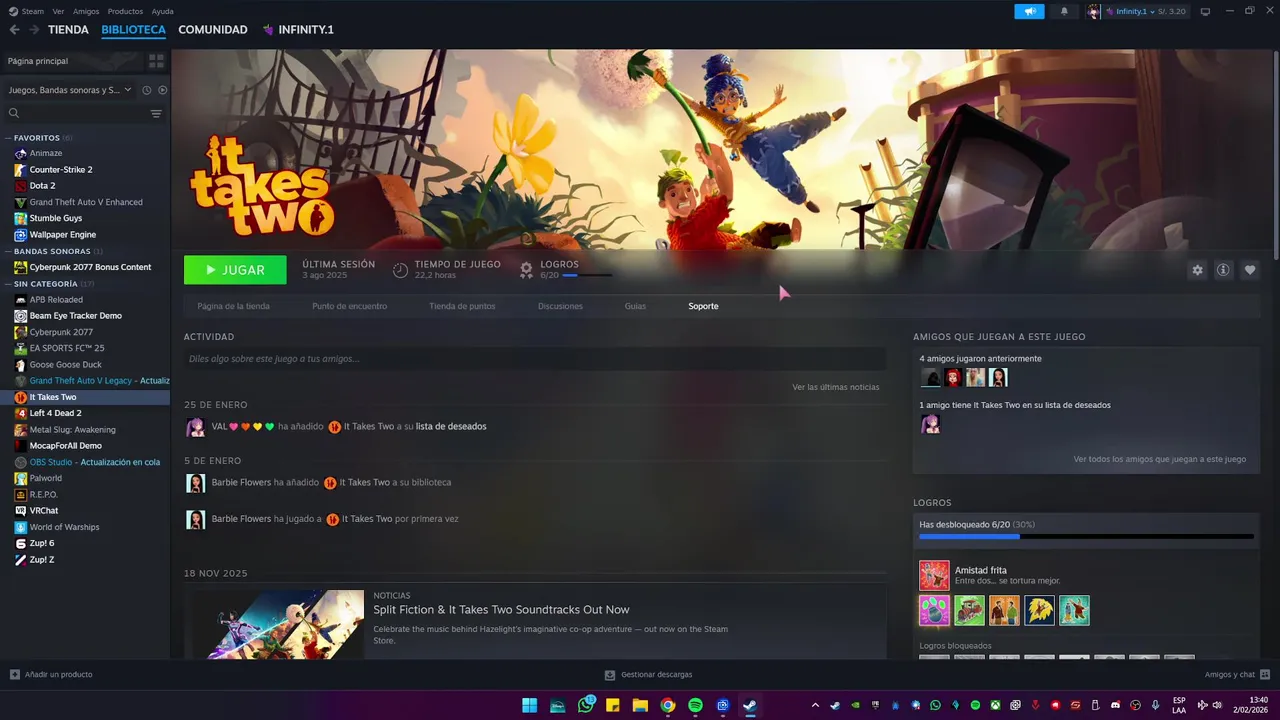
Task: Open WhatsApp from the taskbar
Action: coord(586,705)
